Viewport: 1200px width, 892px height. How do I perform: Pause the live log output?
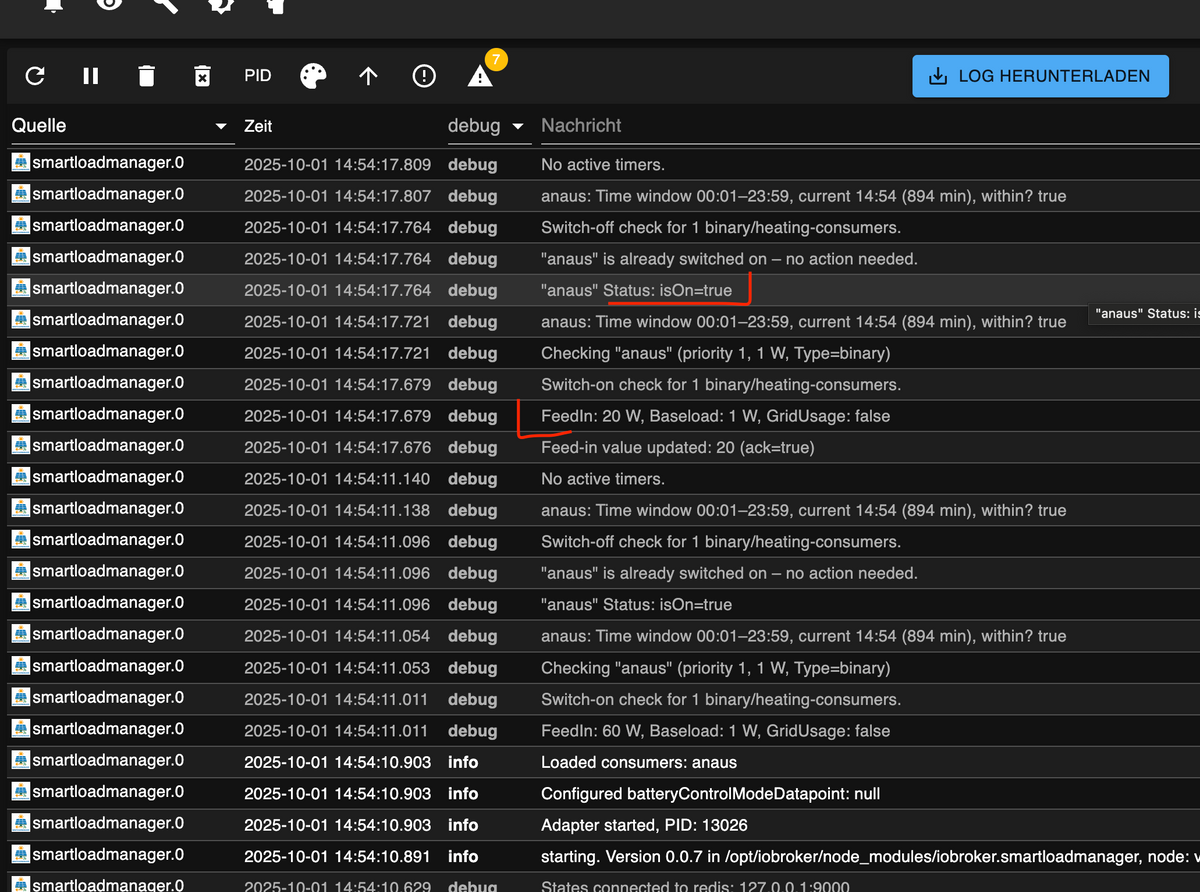[91, 76]
